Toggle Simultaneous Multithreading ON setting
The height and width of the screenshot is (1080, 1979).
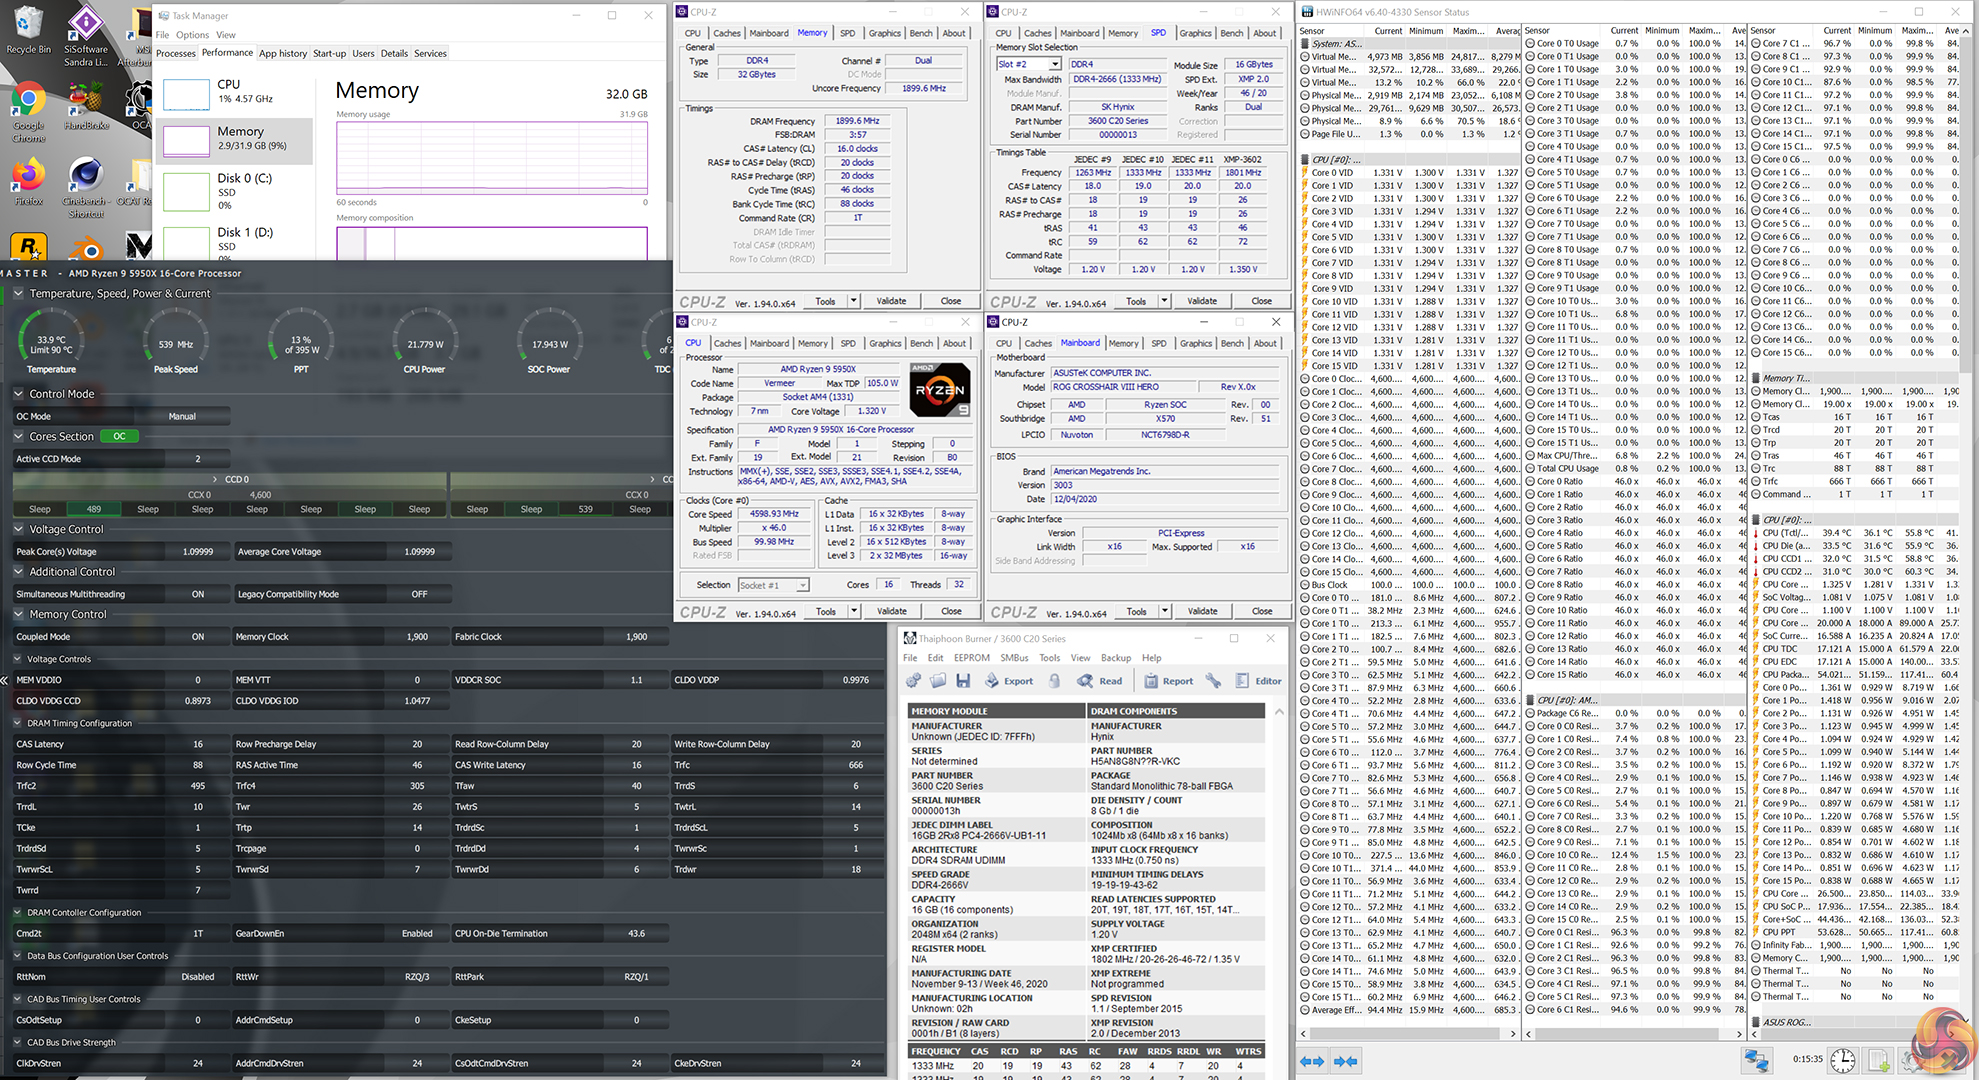click(x=197, y=594)
